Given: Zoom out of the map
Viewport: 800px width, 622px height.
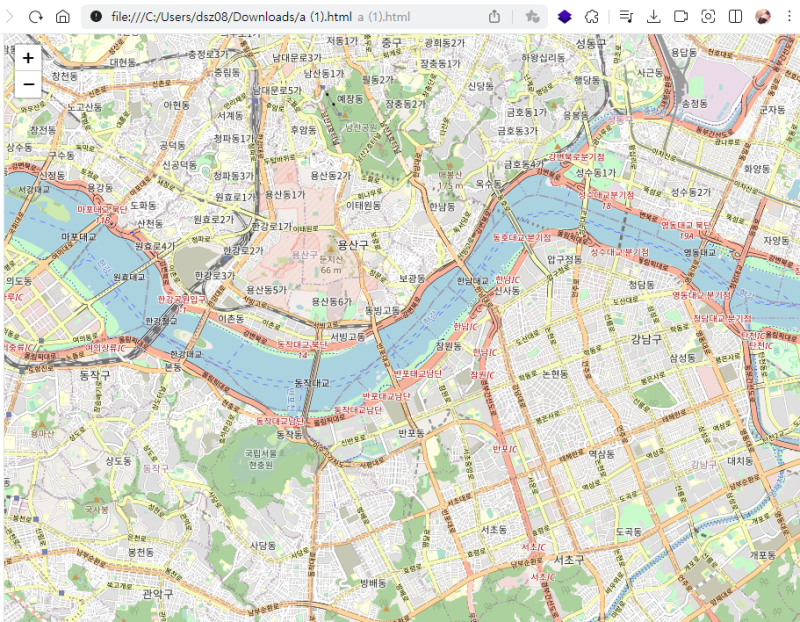Looking at the screenshot, I should 29,84.
